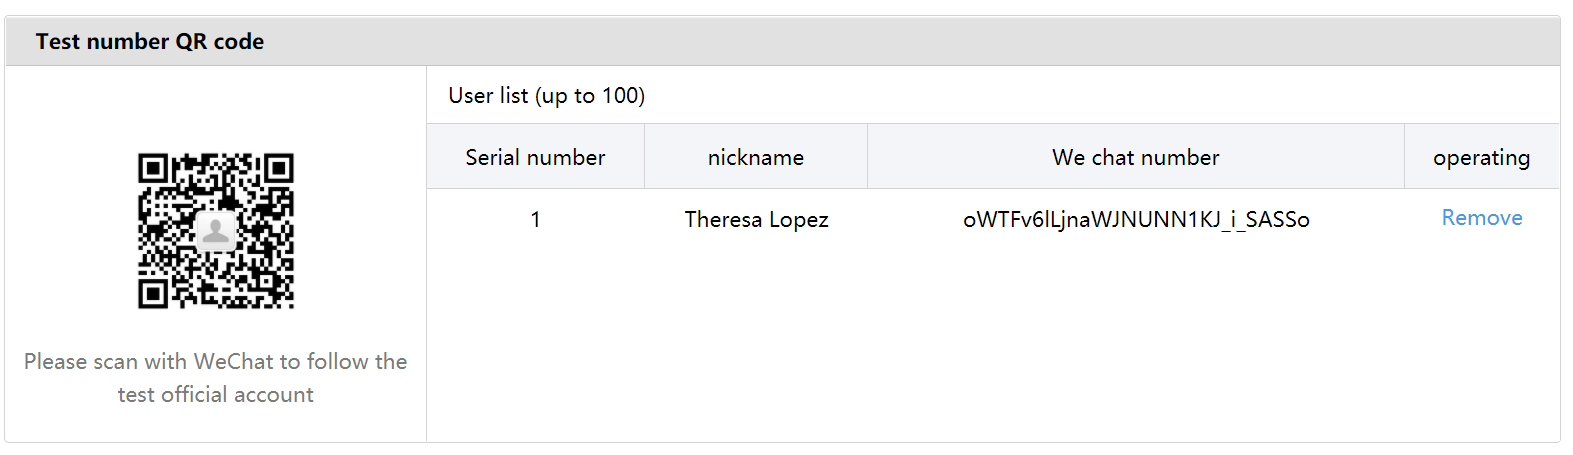Remove Theresa Lopez from the user list

(1481, 218)
